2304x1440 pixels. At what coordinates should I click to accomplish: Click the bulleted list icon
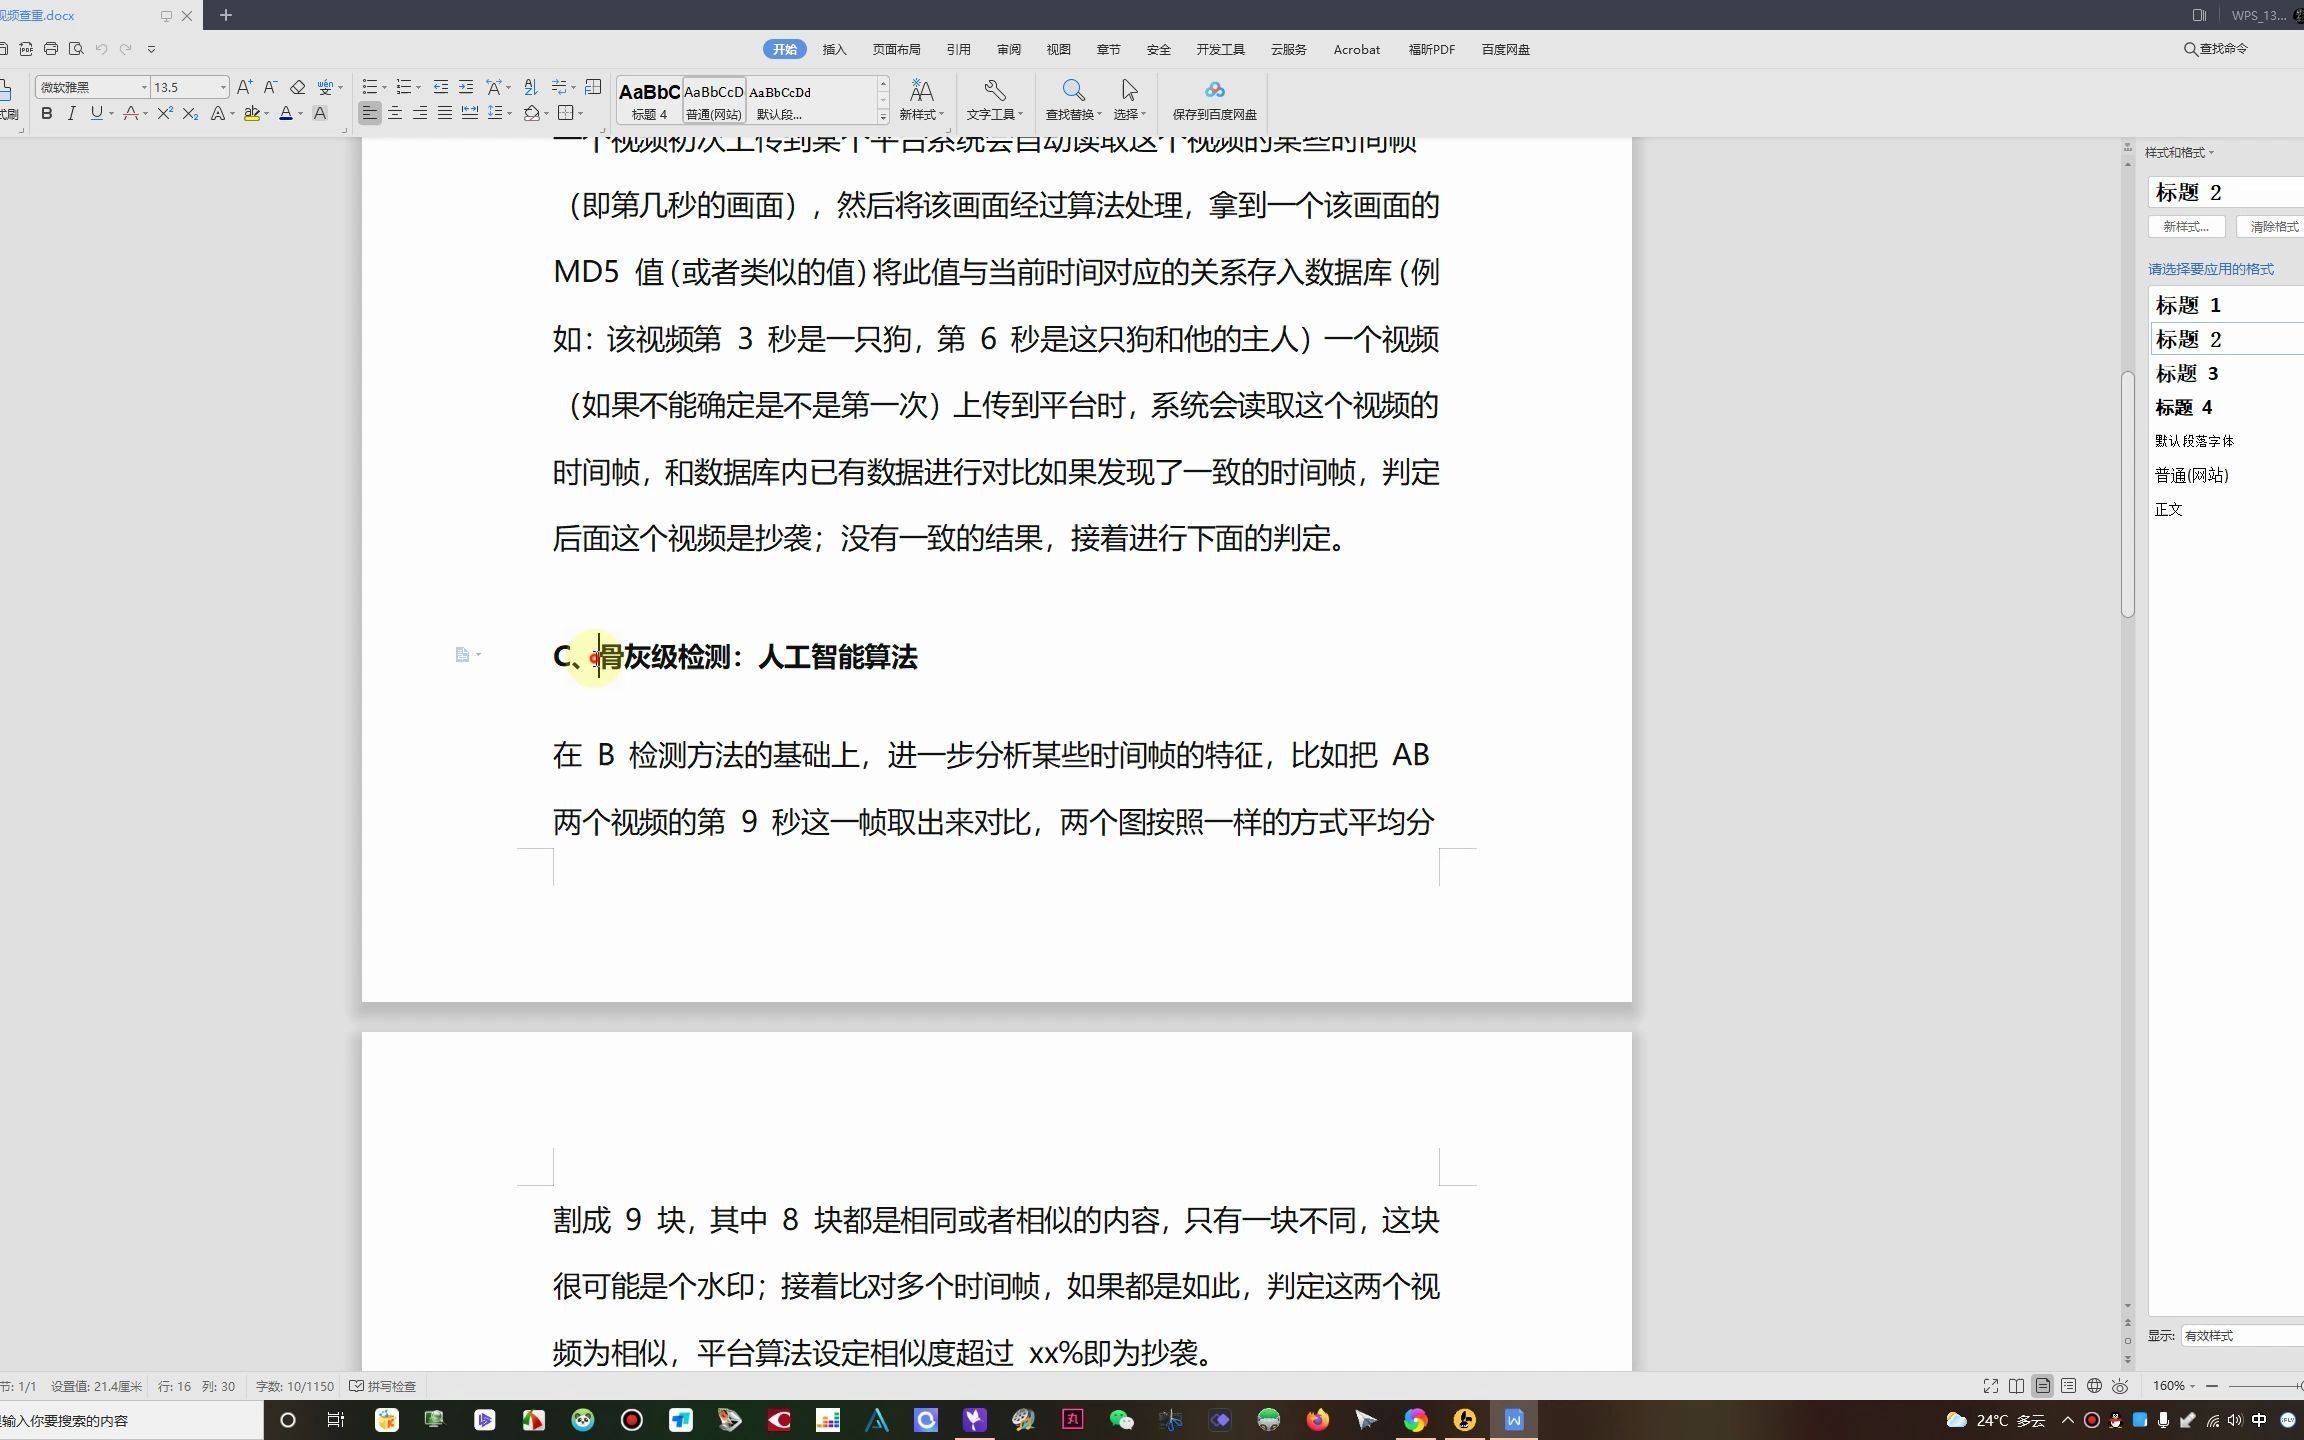click(369, 87)
